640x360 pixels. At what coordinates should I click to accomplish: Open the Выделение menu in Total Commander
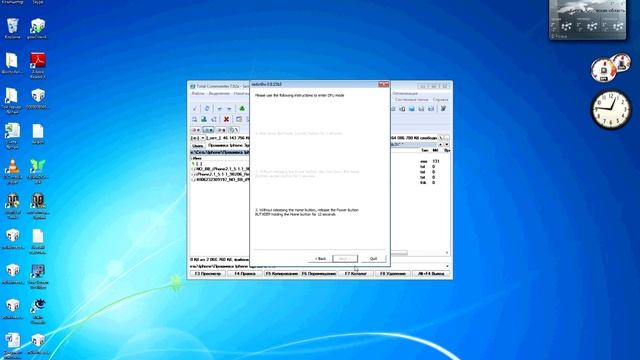pos(219,93)
